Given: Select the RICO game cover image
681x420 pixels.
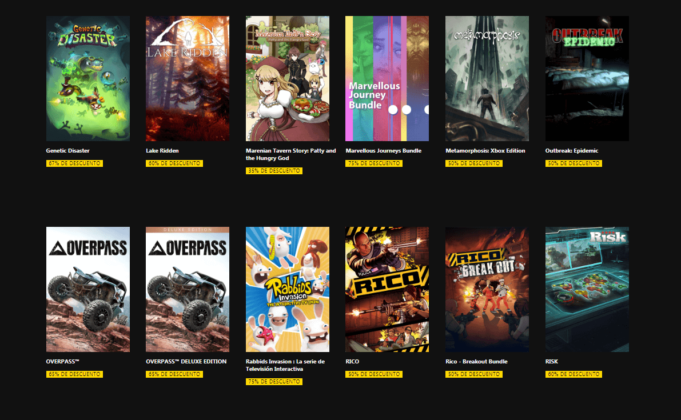Looking at the screenshot, I should 387,289.
